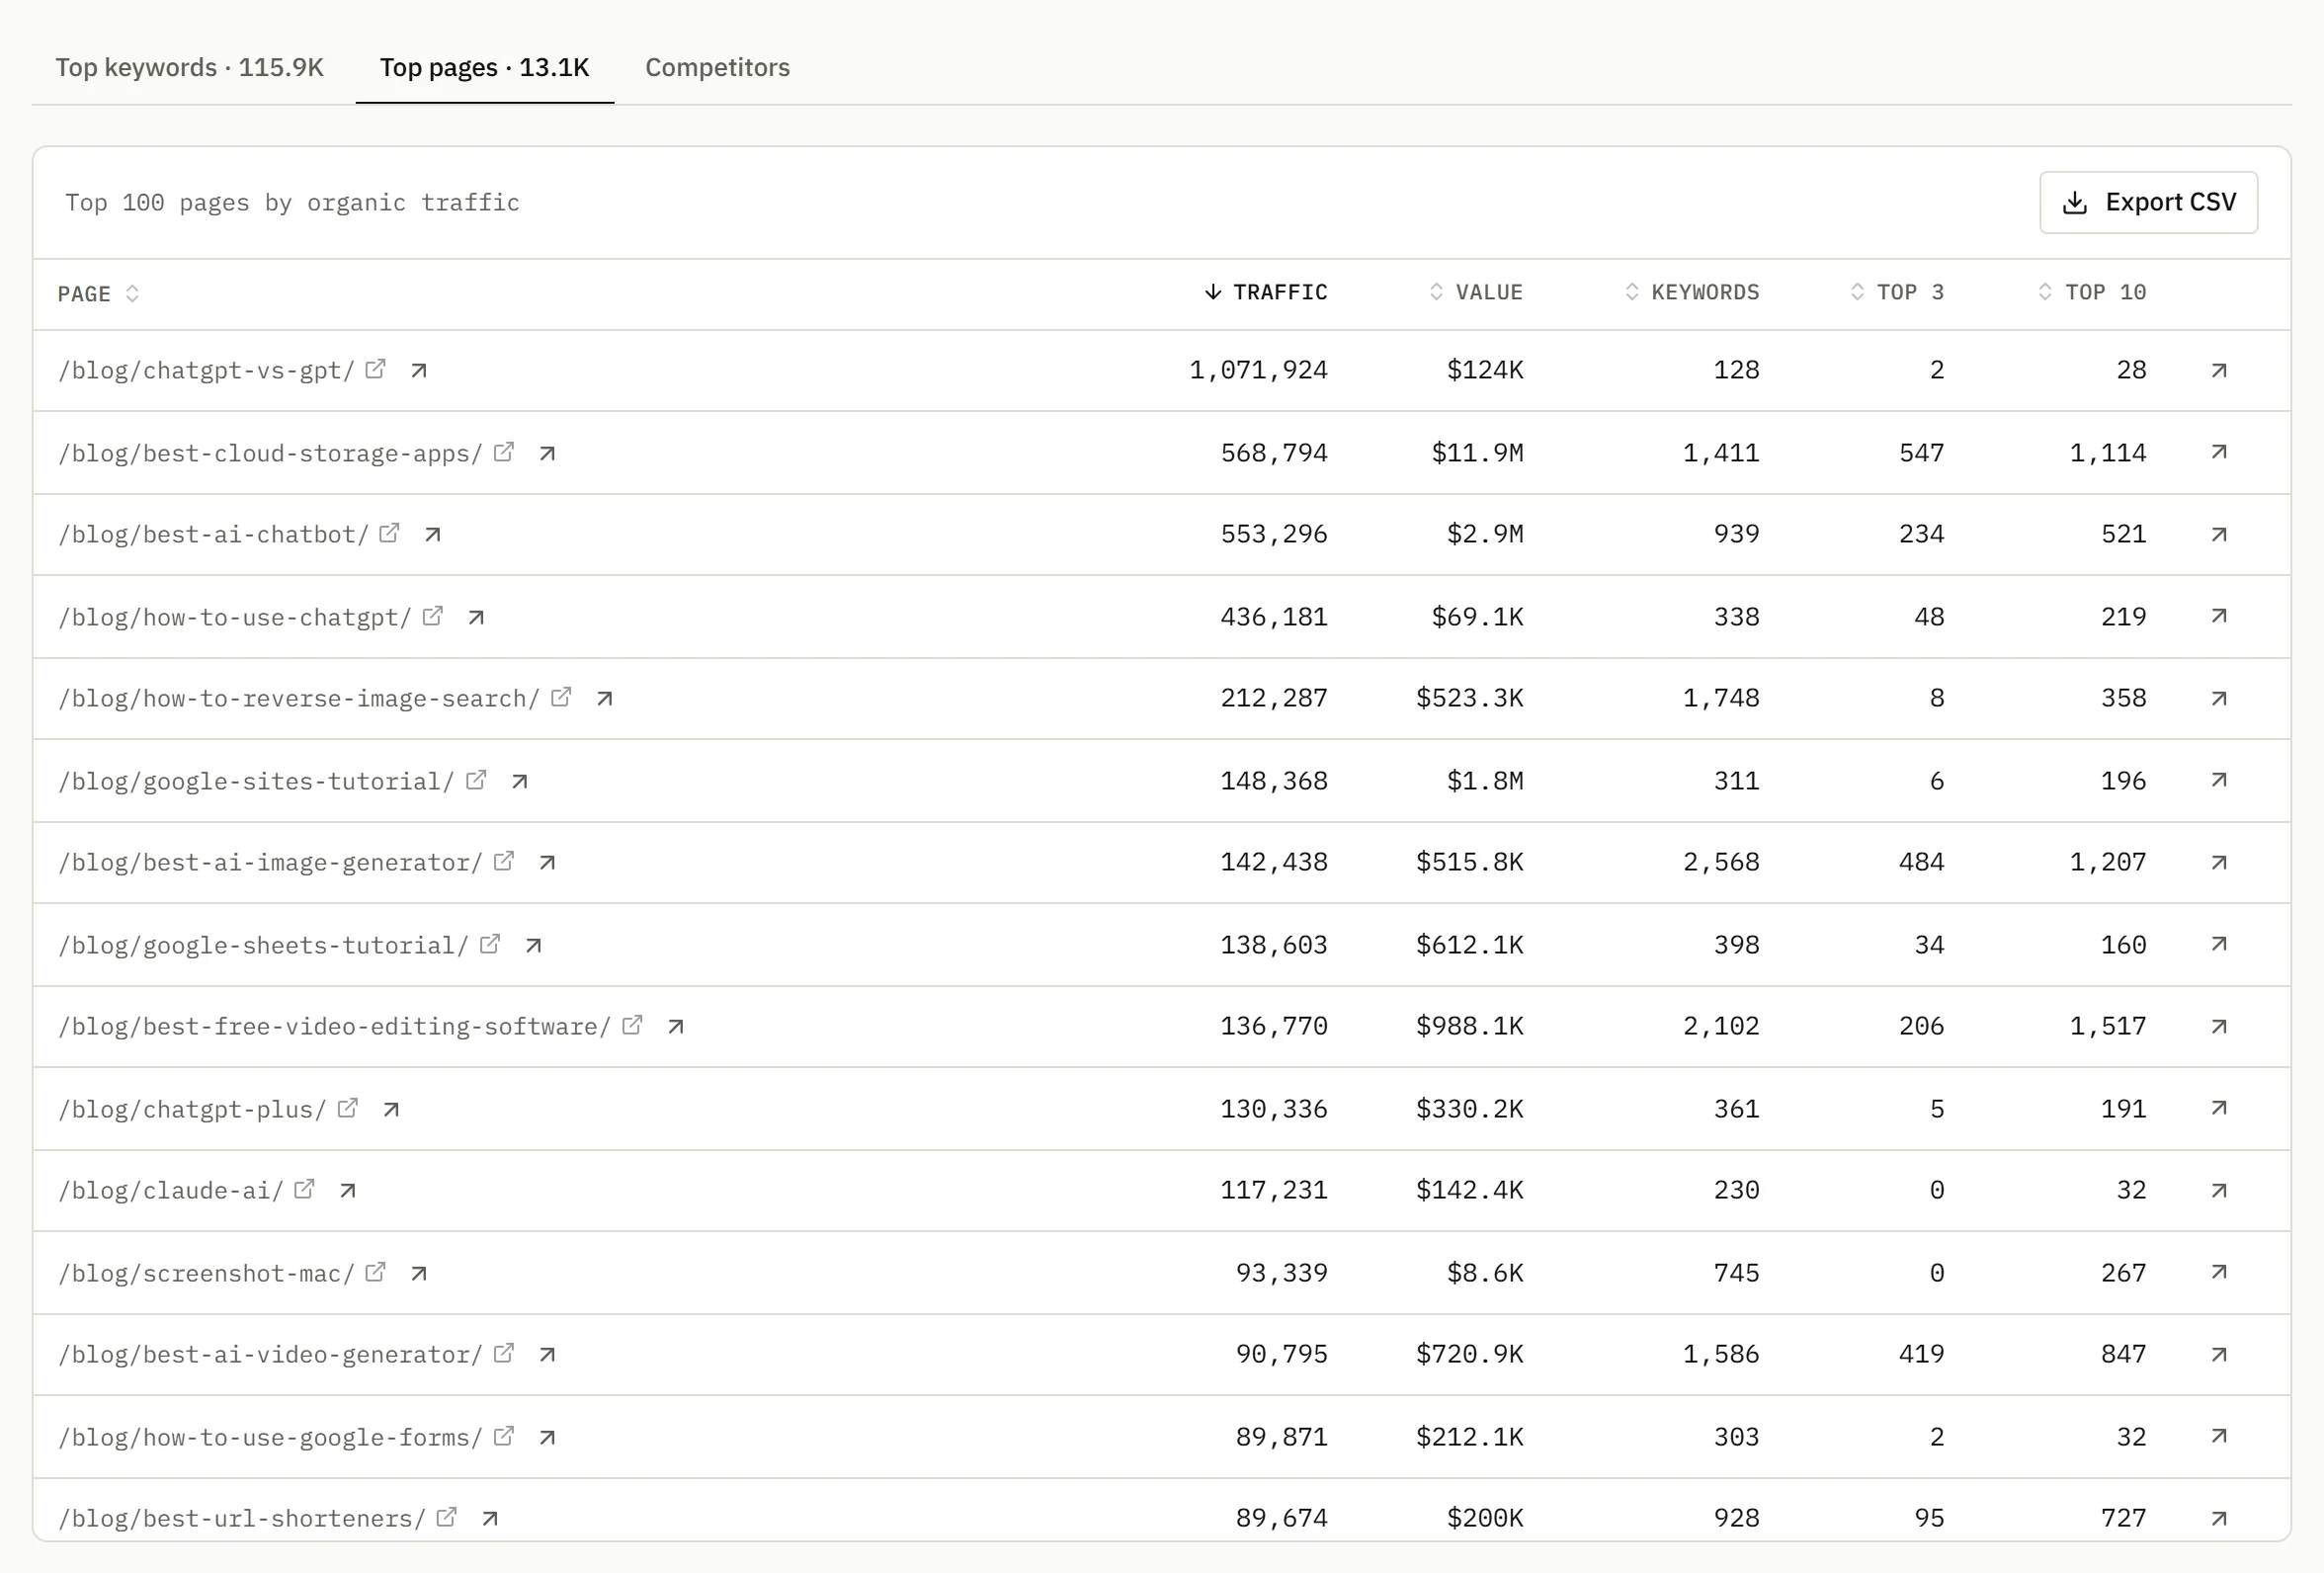Click row-end arrow for /blog/claude-ai/ row
This screenshot has height=1573, width=2324.
(2219, 1190)
